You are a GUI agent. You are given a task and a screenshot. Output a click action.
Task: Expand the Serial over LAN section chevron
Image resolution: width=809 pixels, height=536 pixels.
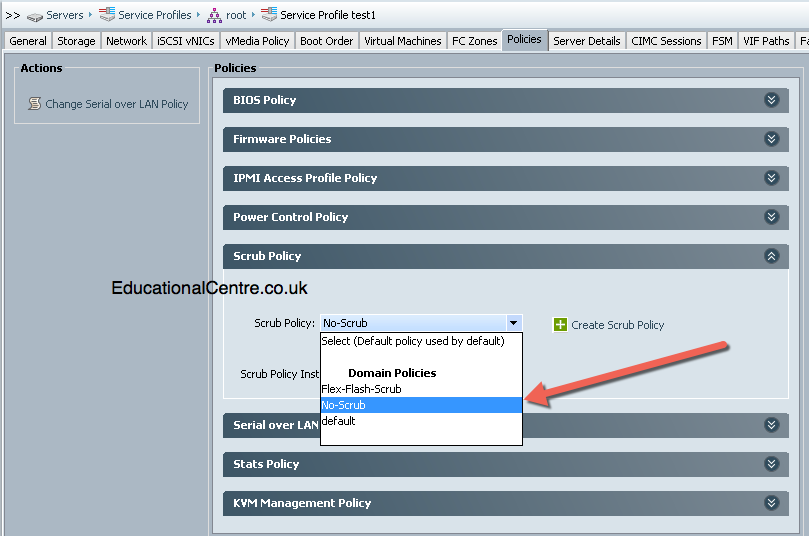tap(771, 425)
